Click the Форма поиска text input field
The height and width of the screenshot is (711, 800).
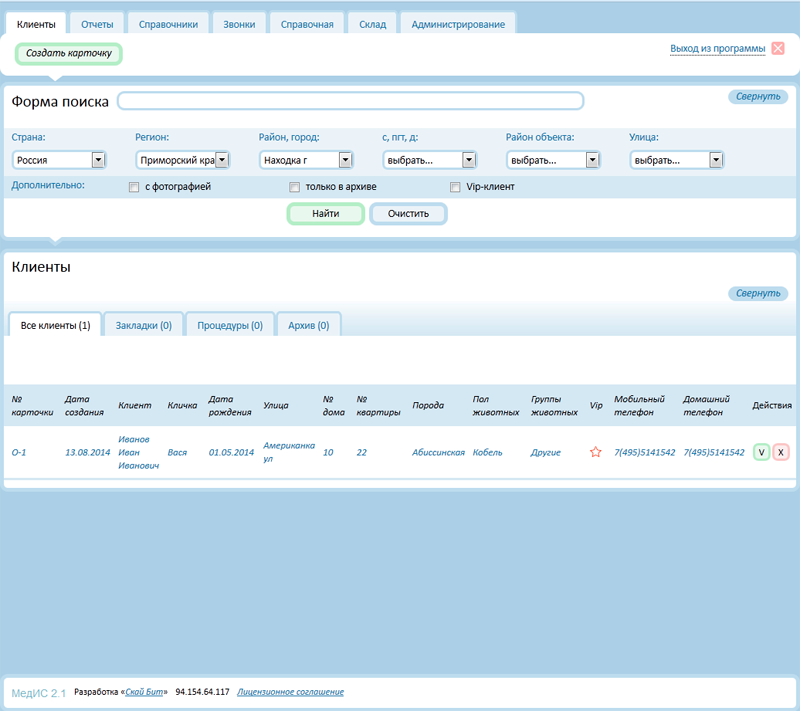350,101
